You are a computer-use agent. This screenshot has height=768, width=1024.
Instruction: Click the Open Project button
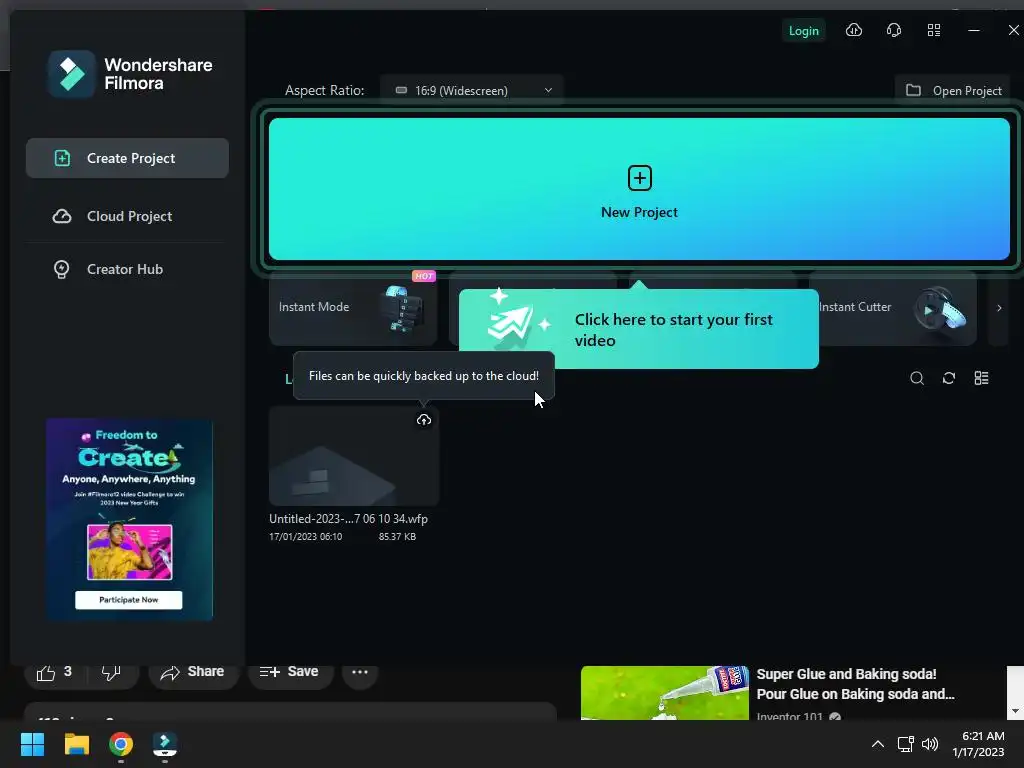[x=953, y=90]
